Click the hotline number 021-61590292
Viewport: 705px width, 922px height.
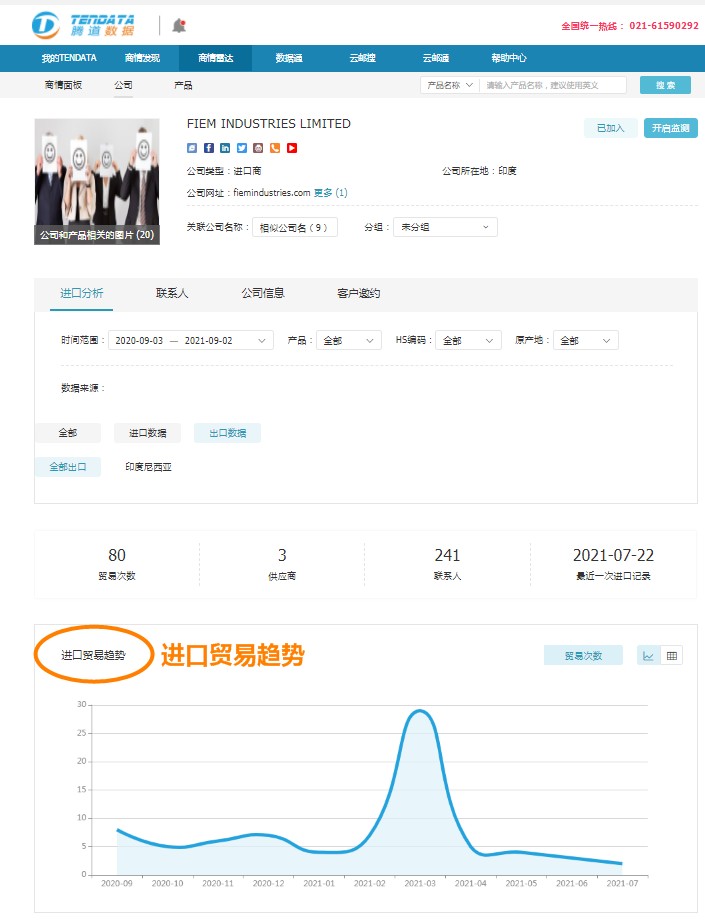pos(664,26)
